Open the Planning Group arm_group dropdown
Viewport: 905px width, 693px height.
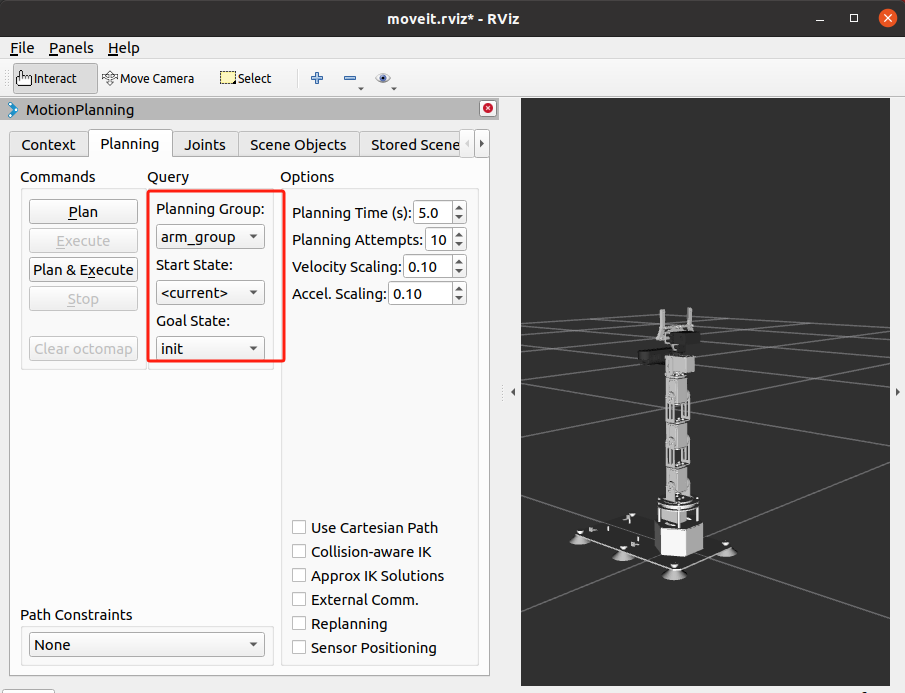click(x=210, y=237)
